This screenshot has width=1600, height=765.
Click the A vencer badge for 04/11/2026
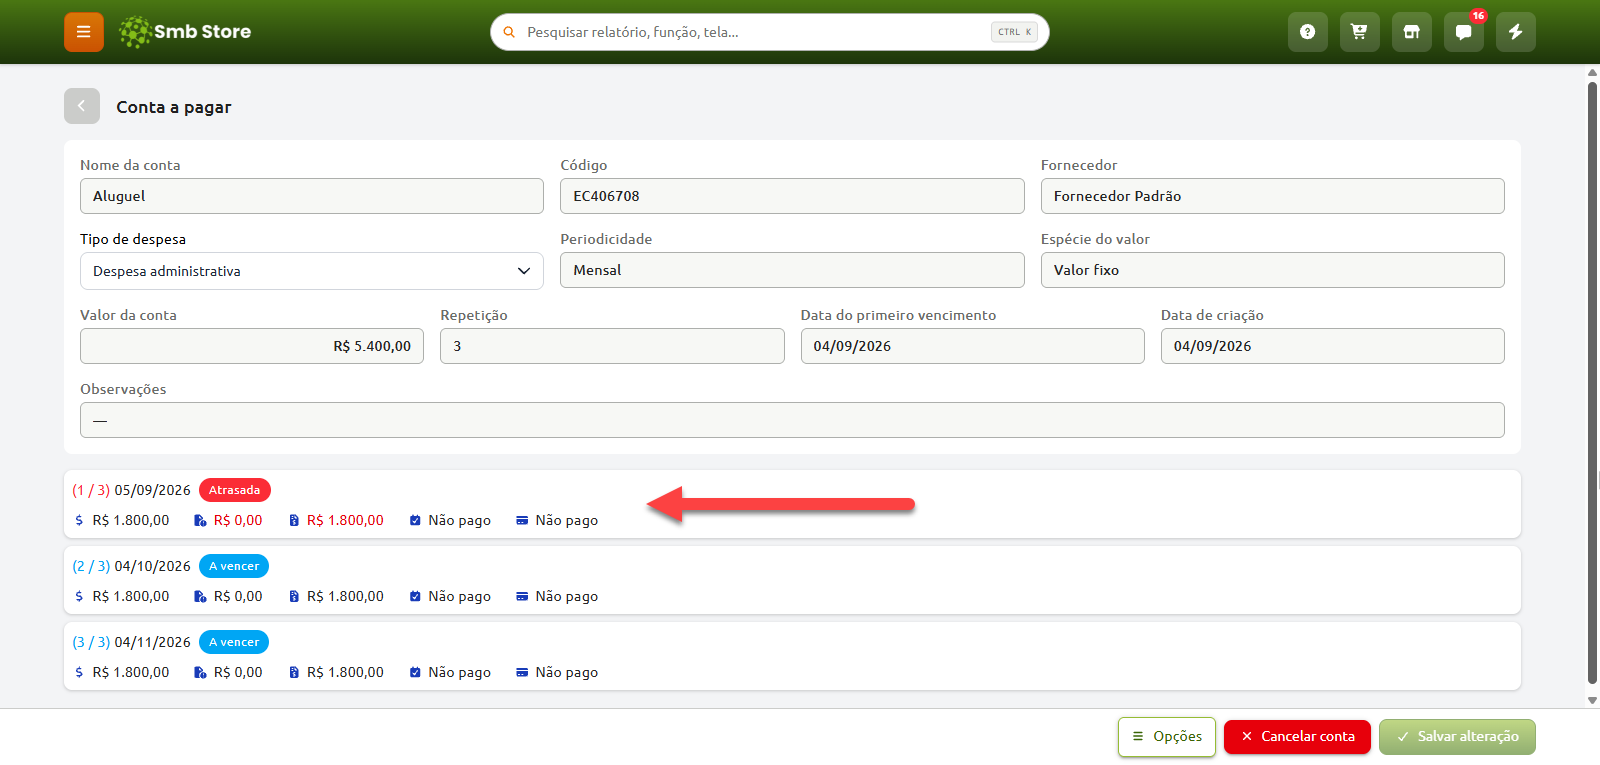pyautogui.click(x=234, y=642)
